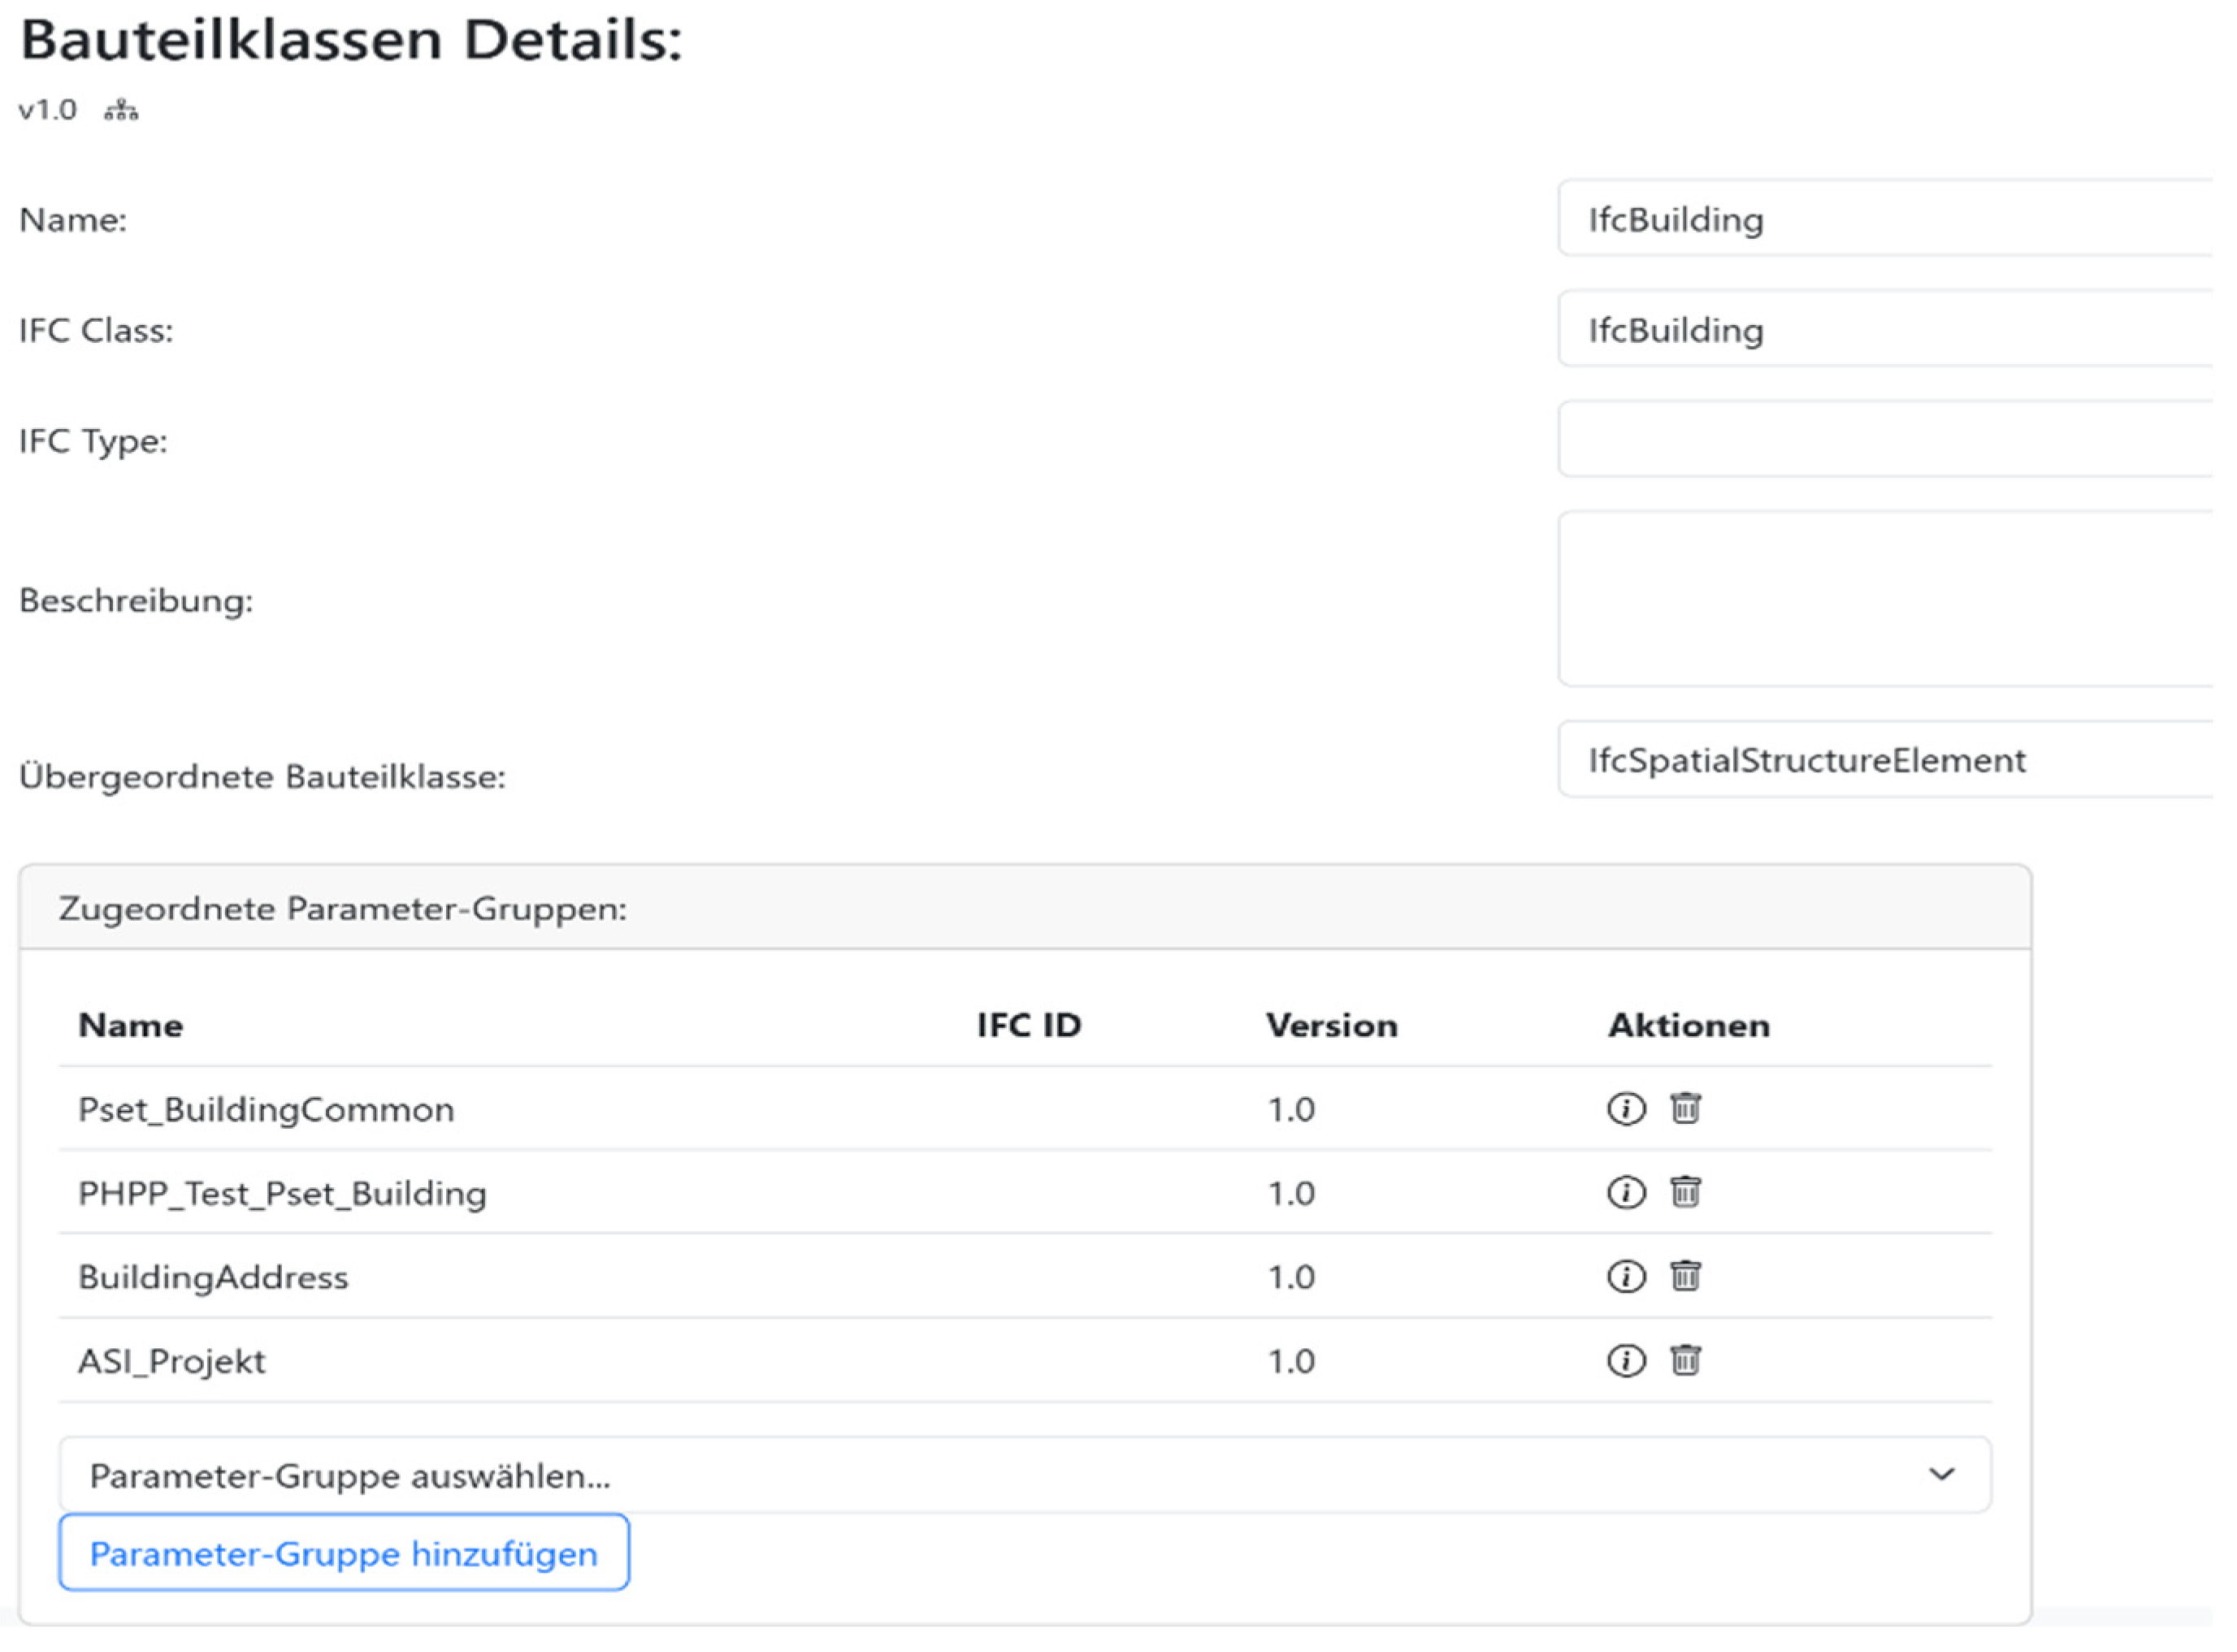Open the hierarchy tree icon beside v1.0
The height and width of the screenshot is (1652, 2237).
pos(122,110)
